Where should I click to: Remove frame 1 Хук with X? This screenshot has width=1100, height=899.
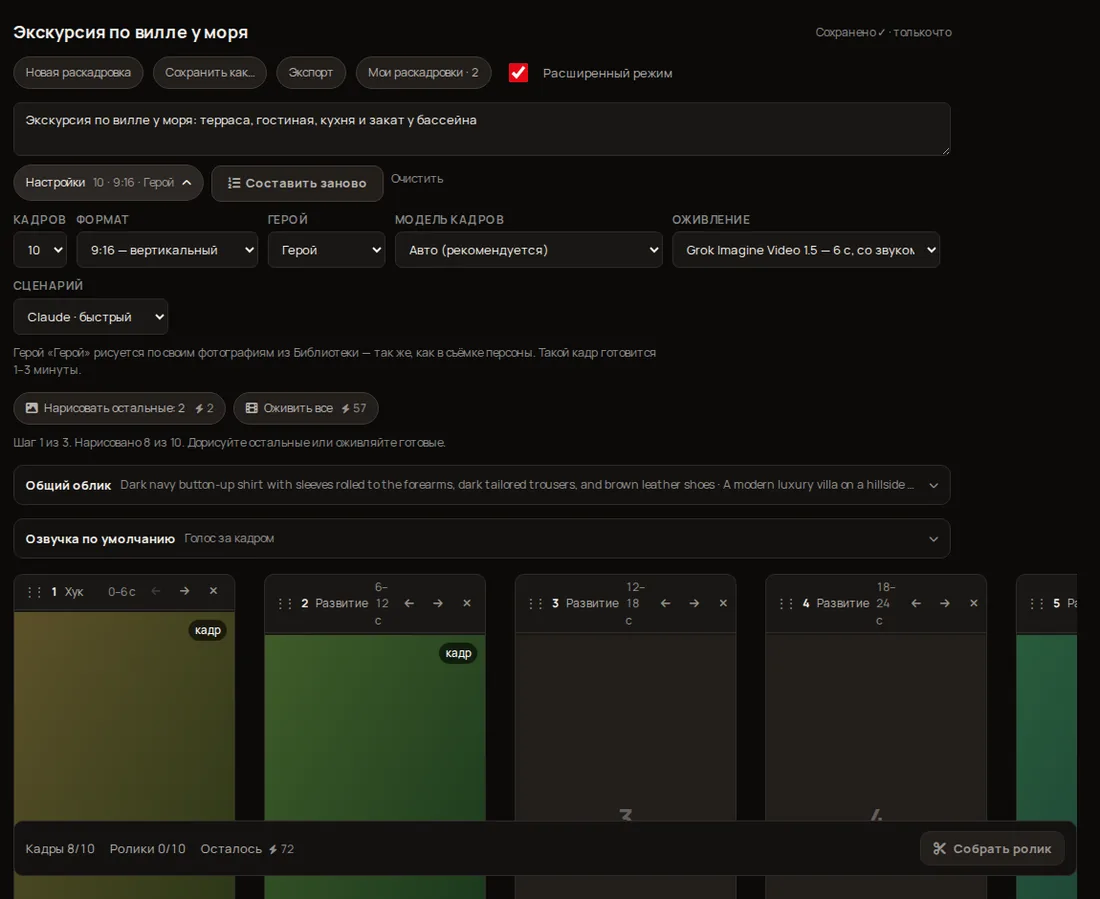pos(213,591)
